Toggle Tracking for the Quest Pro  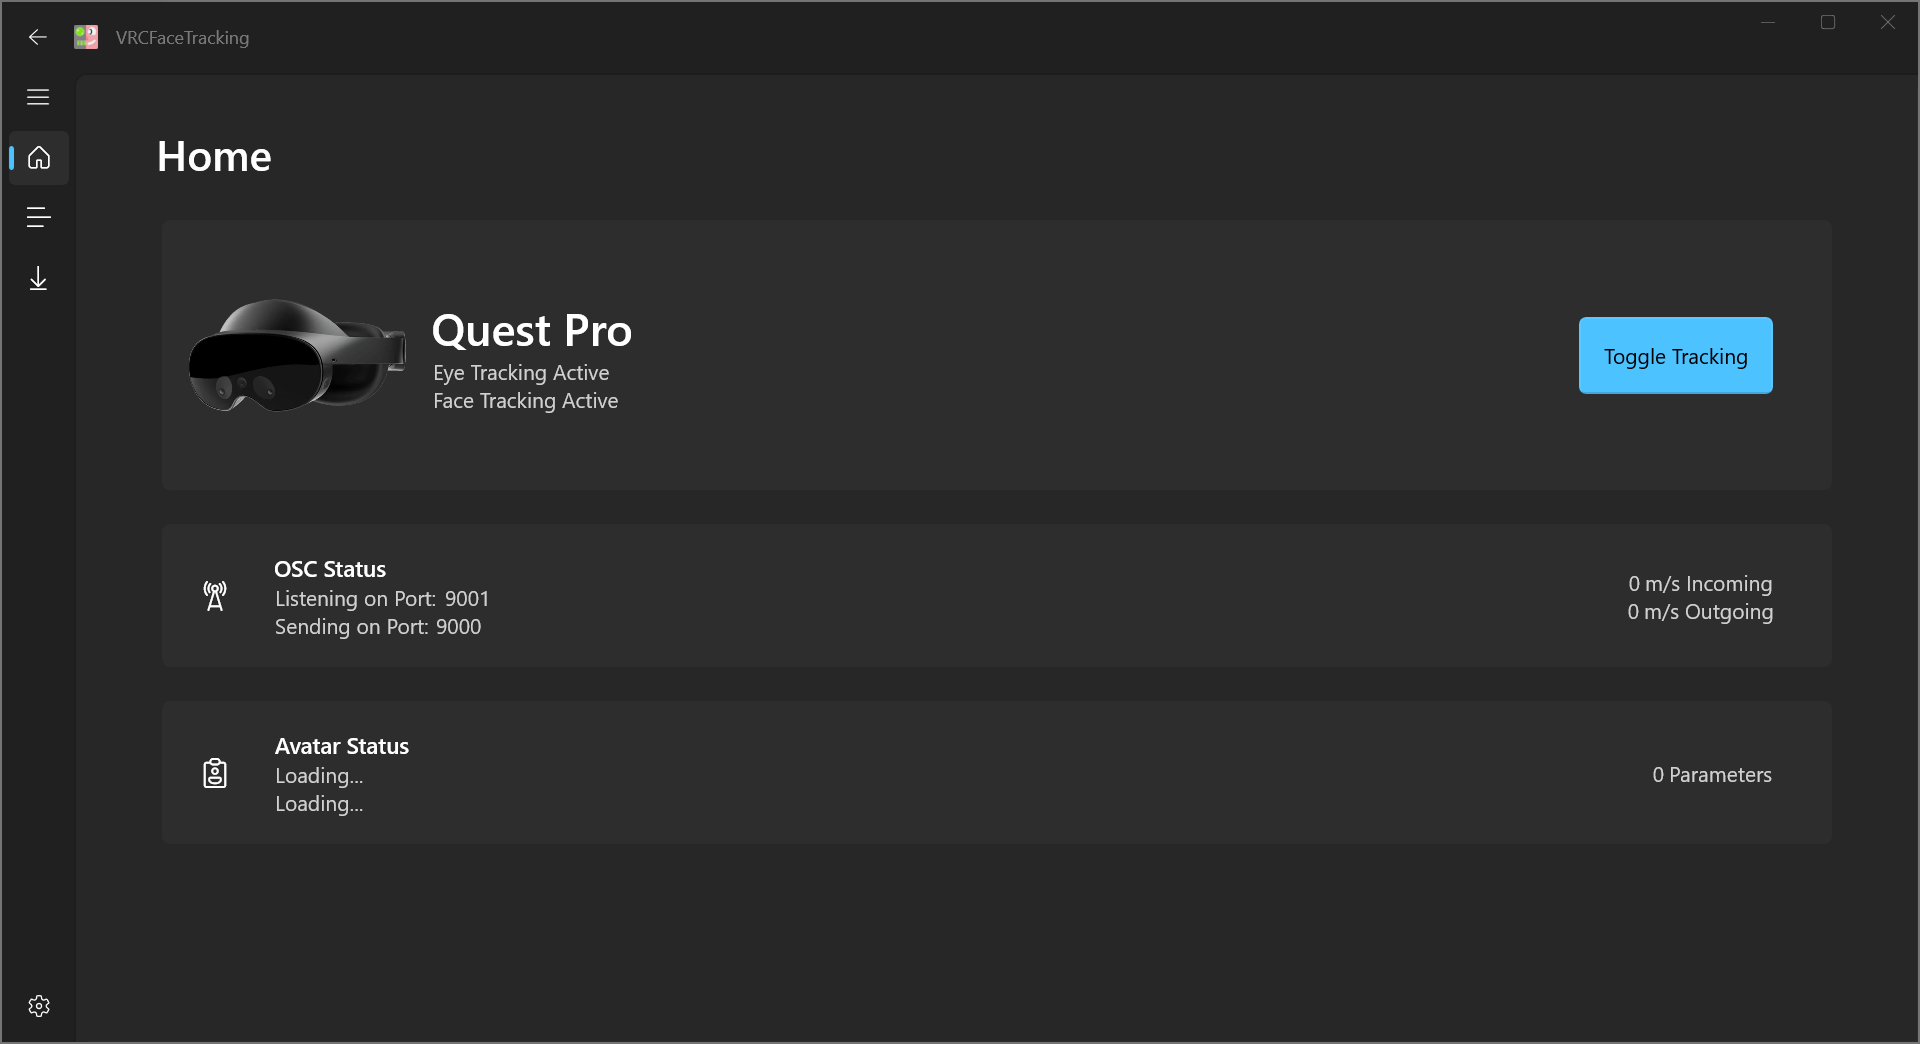click(x=1674, y=355)
